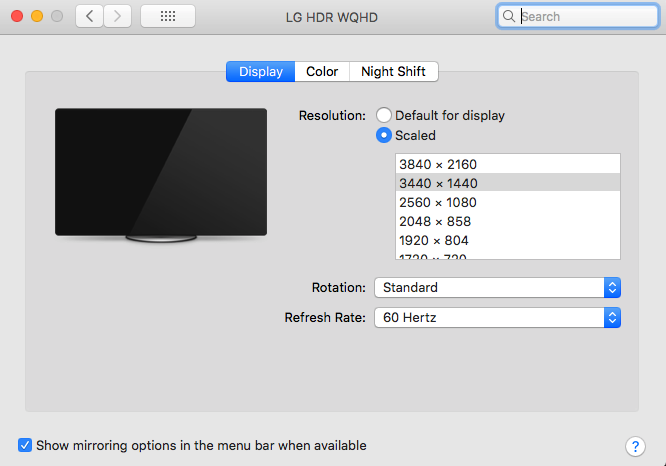The height and width of the screenshot is (466, 666).
Task: Choose the 3440 × 1440 resolution
Action: point(508,183)
